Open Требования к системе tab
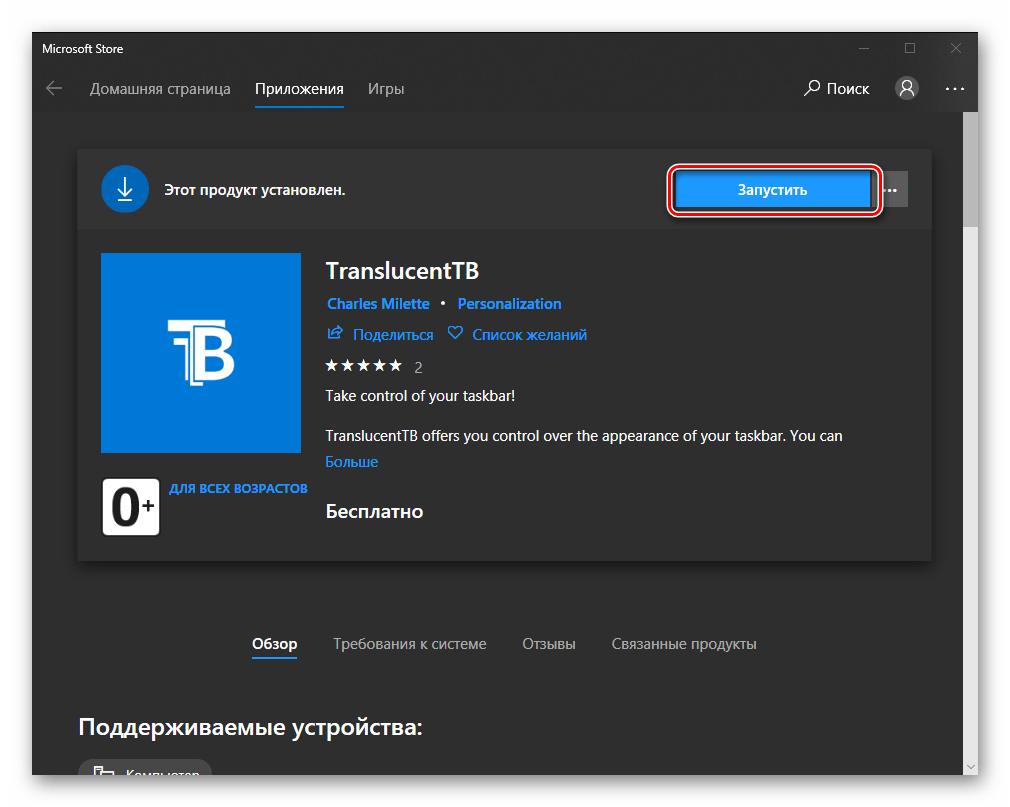This screenshot has height=807, width=1010. [410, 644]
